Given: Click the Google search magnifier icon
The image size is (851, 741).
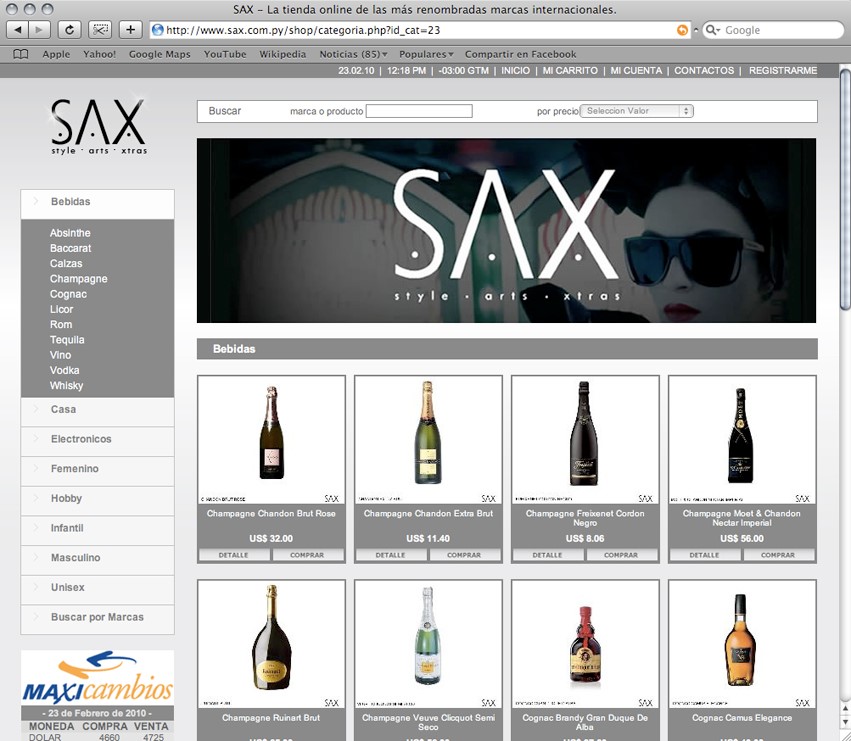Looking at the screenshot, I should pos(712,30).
